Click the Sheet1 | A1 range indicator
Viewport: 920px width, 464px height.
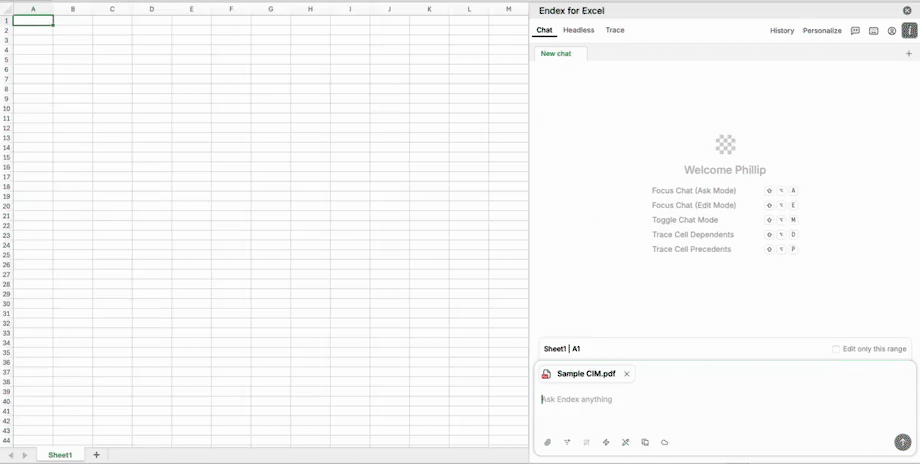coord(562,349)
